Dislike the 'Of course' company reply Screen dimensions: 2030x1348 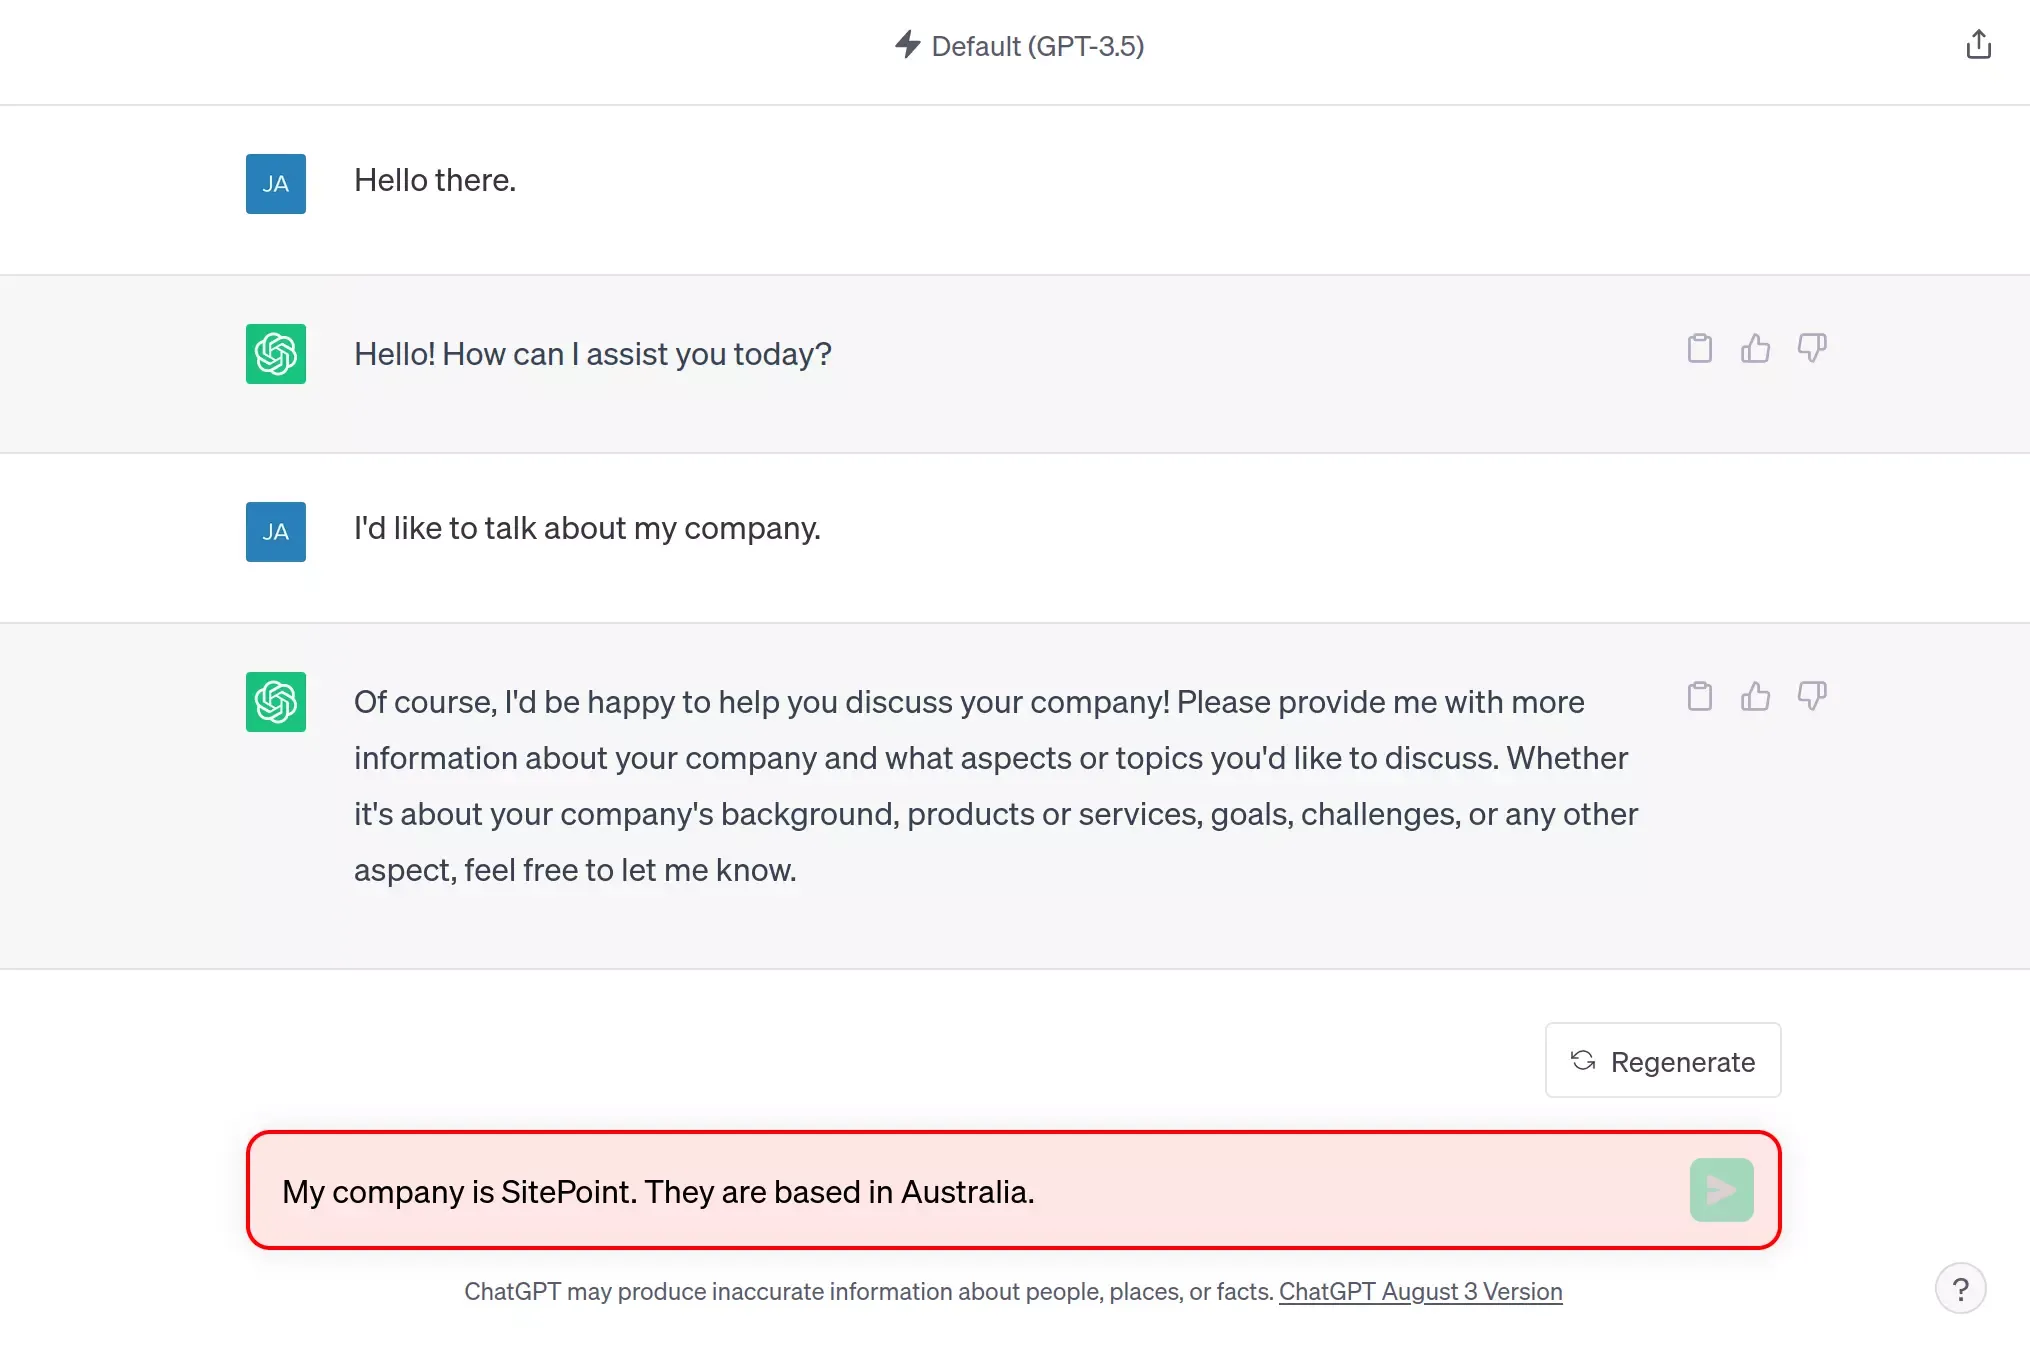[x=1811, y=696]
